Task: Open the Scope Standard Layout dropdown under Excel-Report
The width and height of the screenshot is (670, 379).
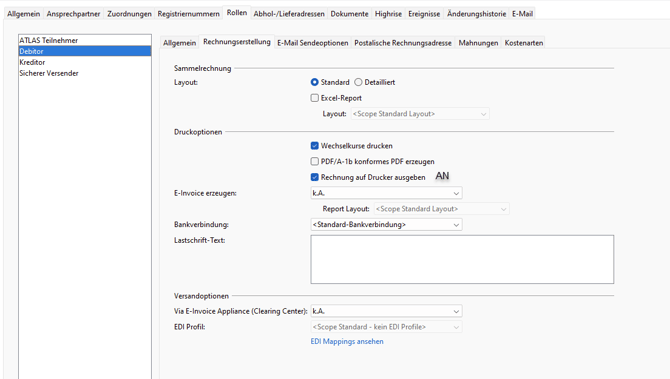Action: coord(420,114)
